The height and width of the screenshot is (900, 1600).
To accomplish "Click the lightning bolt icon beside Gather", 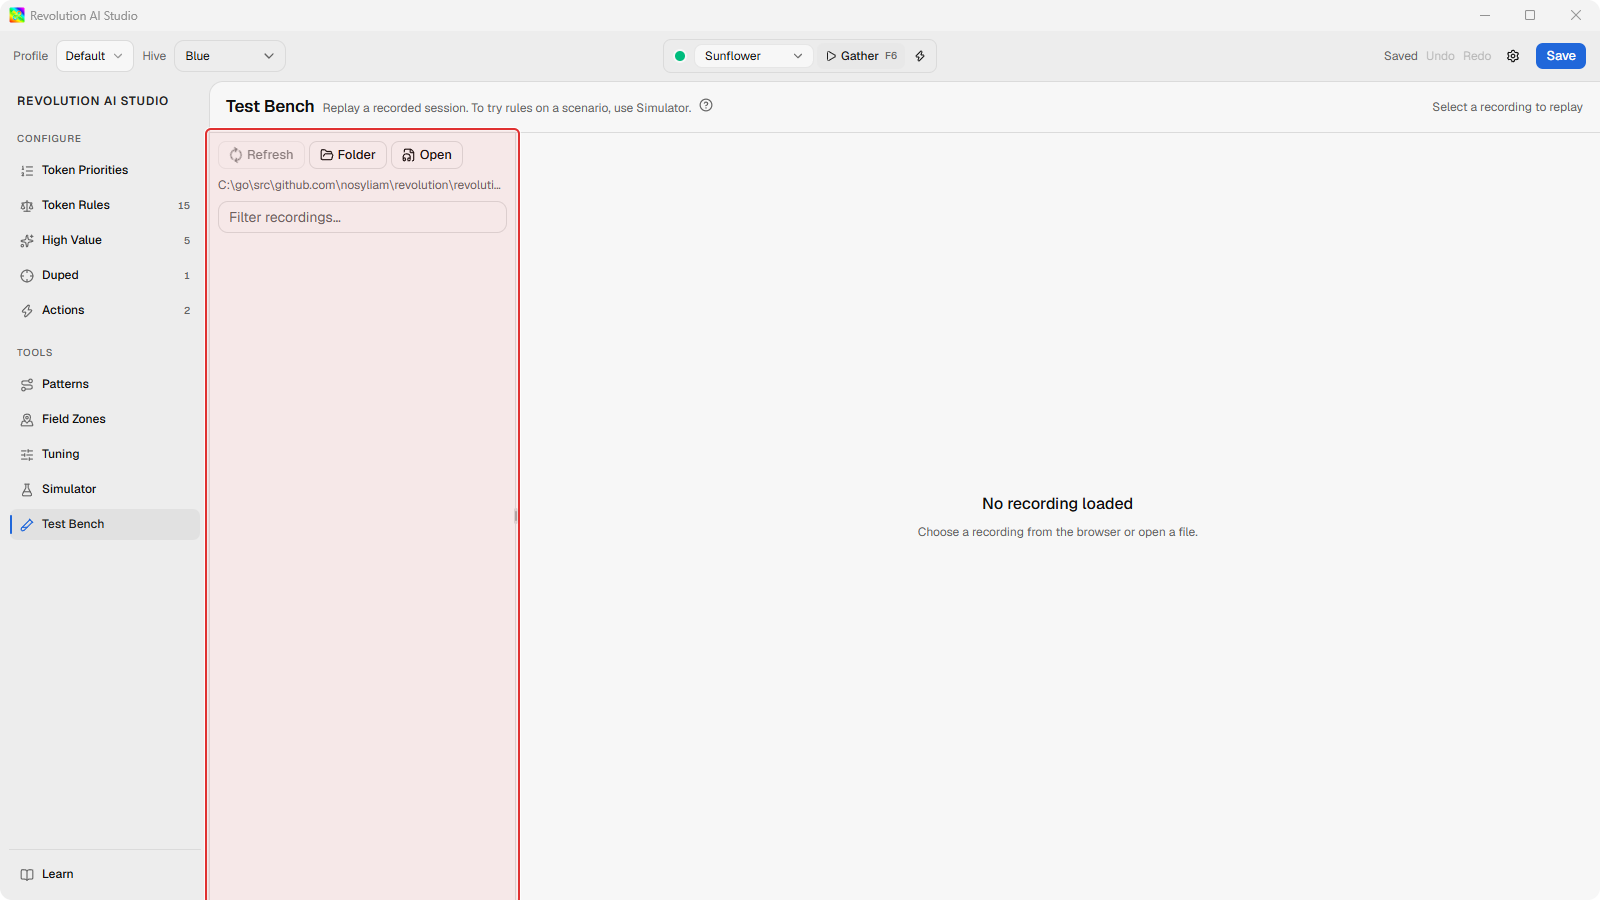I will click(x=920, y=56).
